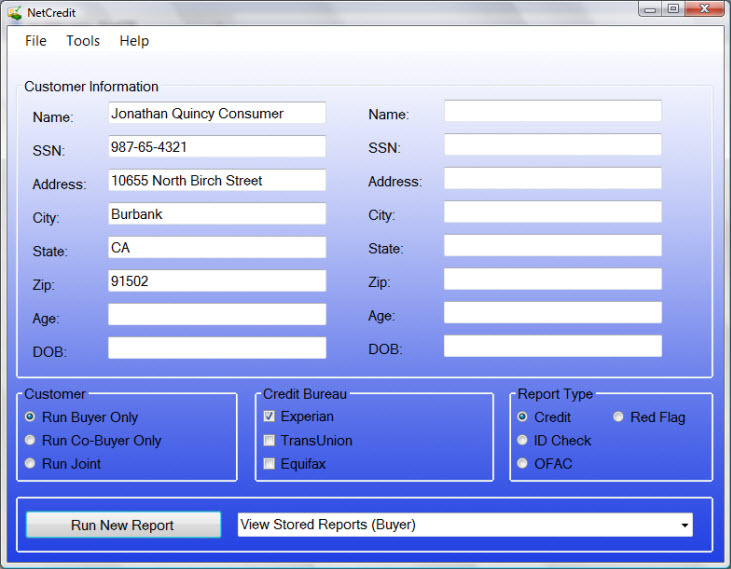Click the Run New Report button
This screenshot has height=569, width=731.
[123, 525]
